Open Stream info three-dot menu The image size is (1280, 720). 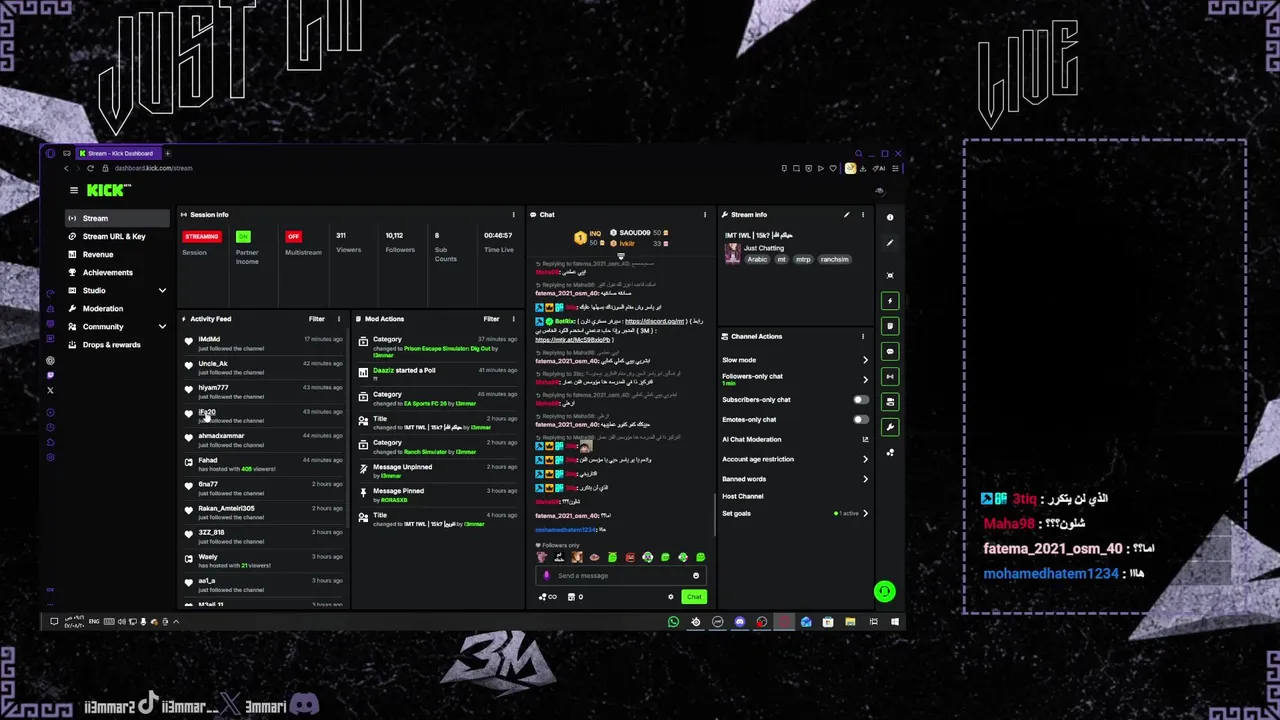863,214
